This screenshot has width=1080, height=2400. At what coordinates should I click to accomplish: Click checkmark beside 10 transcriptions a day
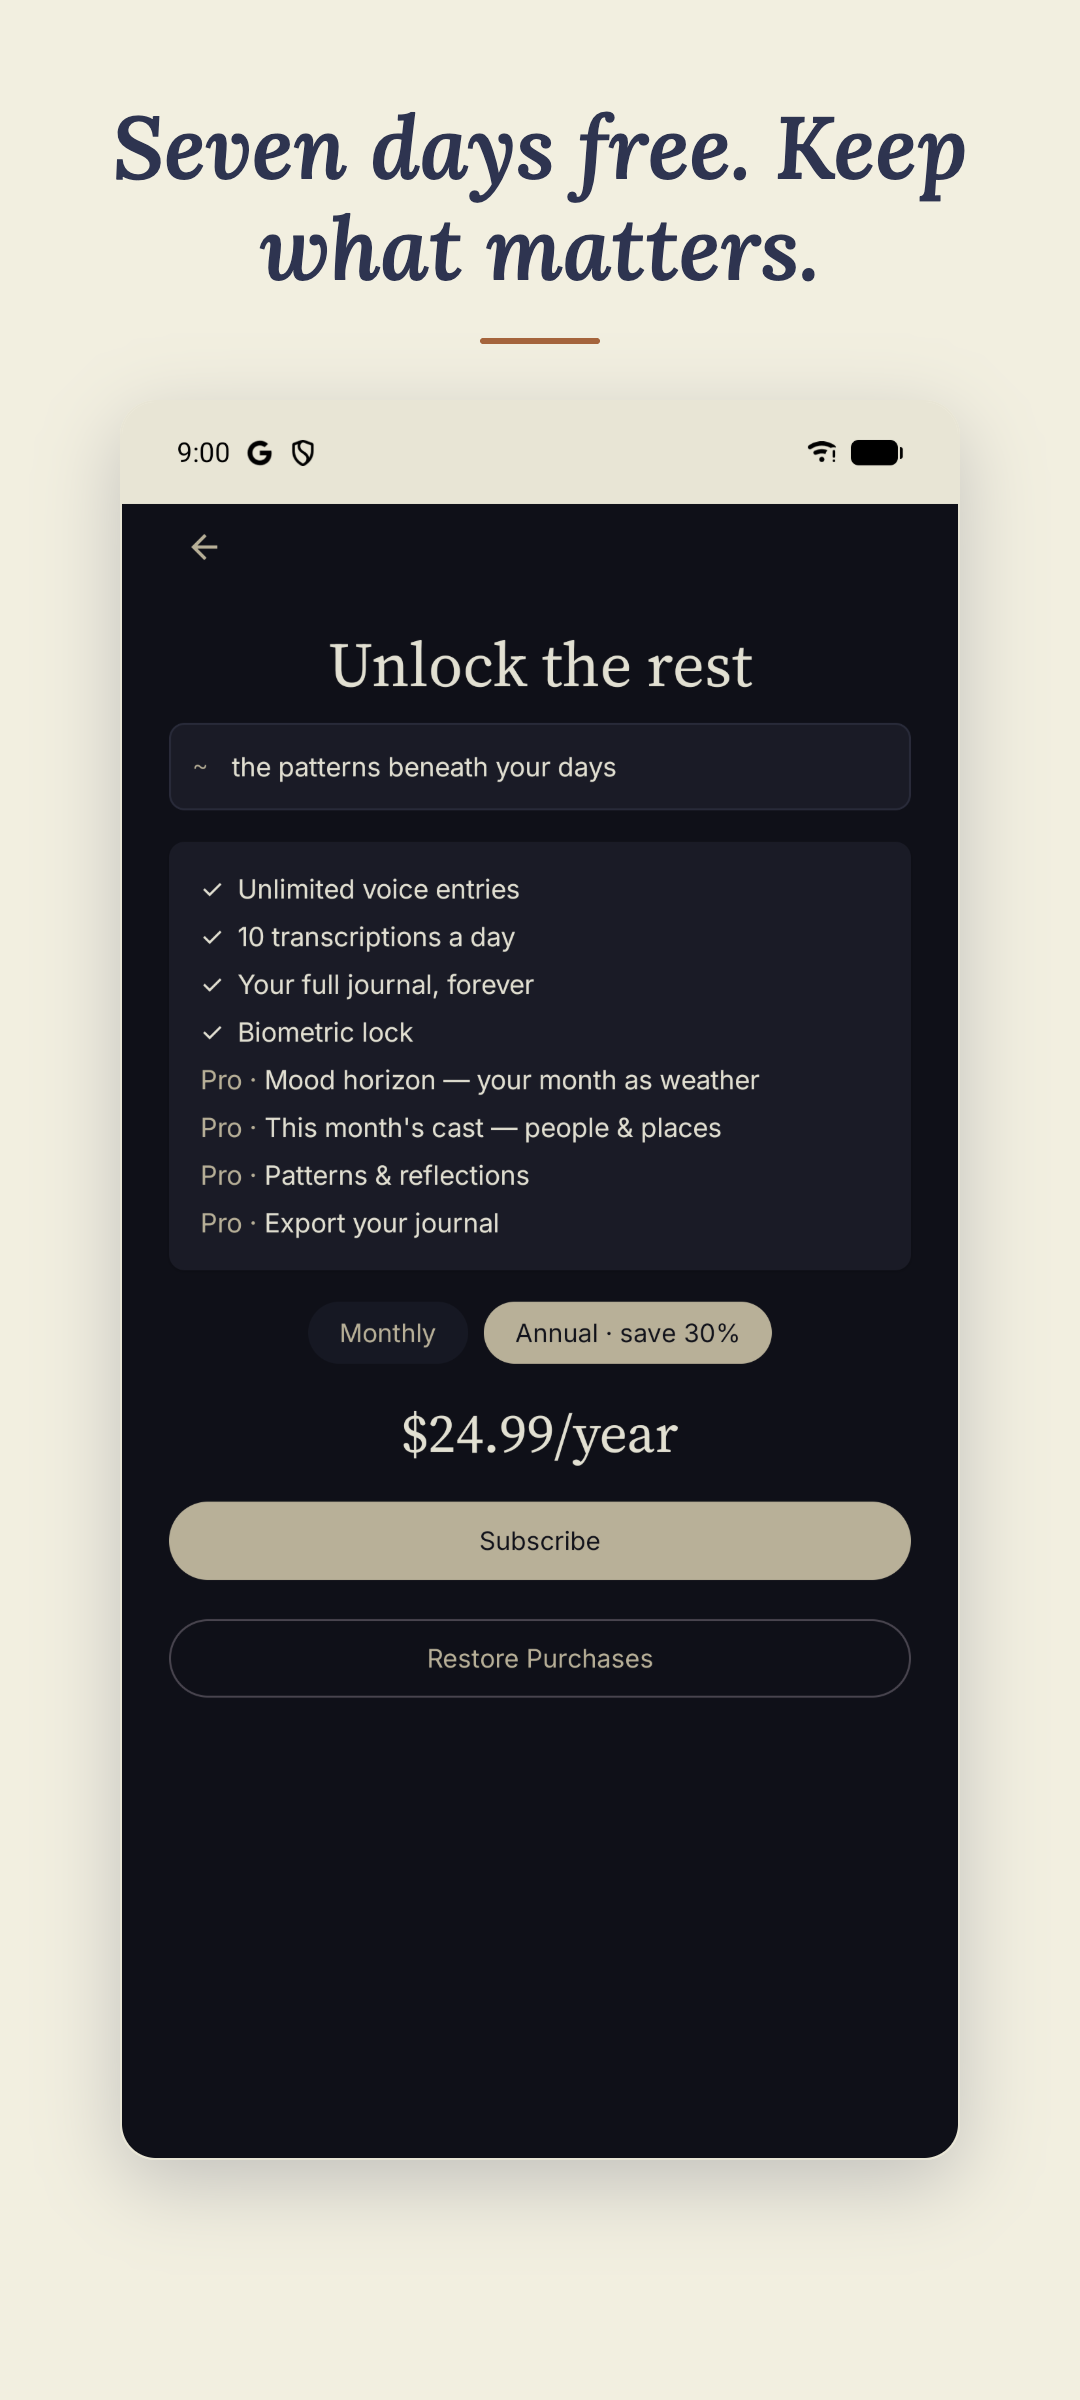point(212,938)
